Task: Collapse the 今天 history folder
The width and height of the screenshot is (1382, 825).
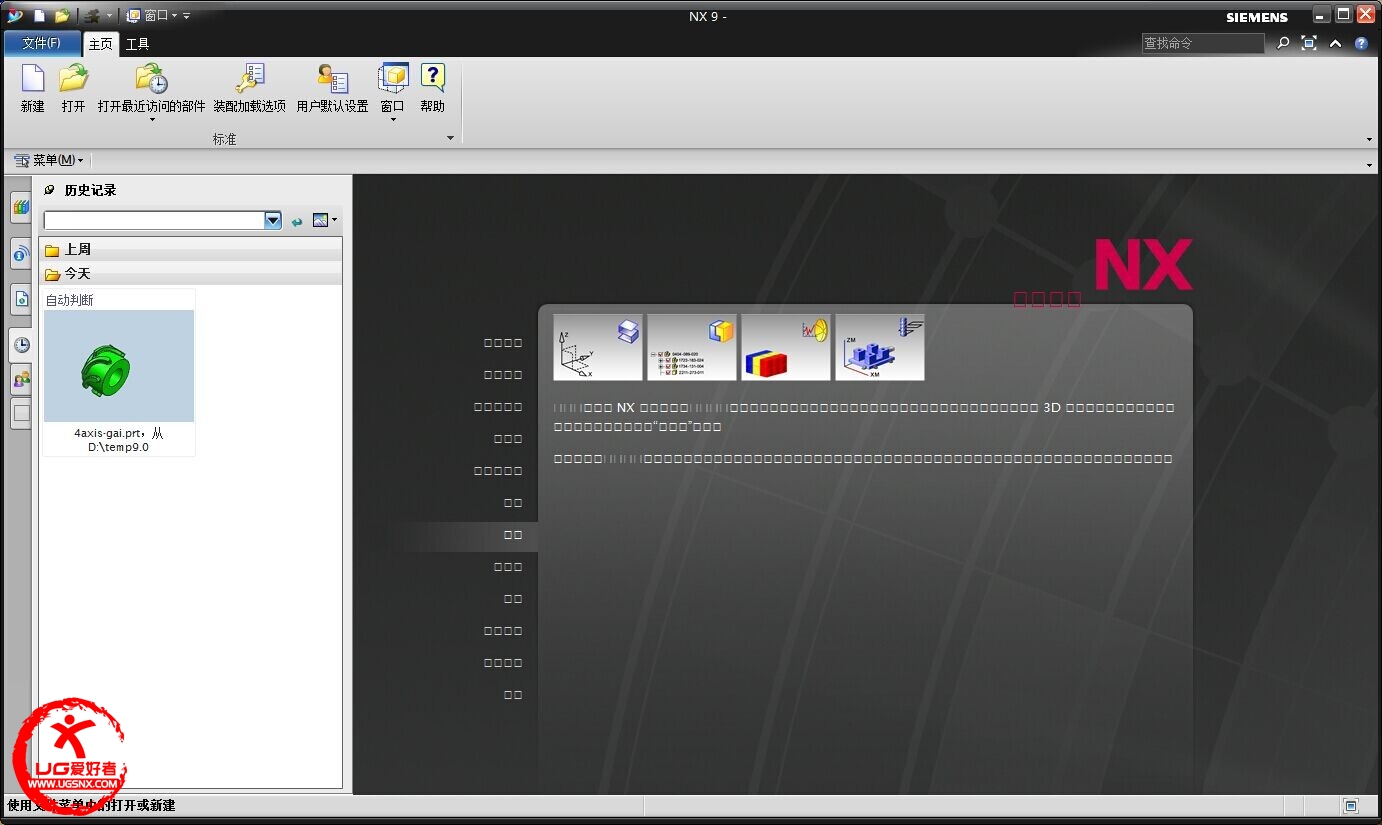Action: pos(191,274)
